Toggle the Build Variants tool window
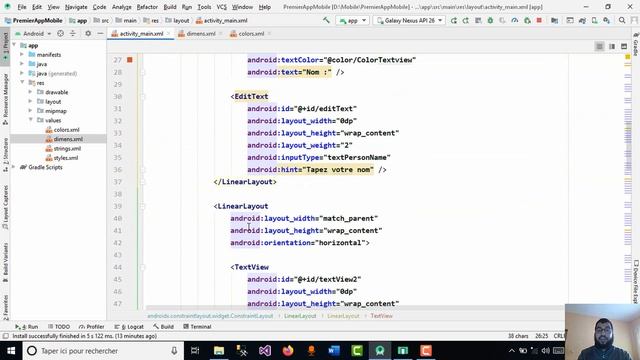Viewport: 640px width, 360px height. pos(5,262)
